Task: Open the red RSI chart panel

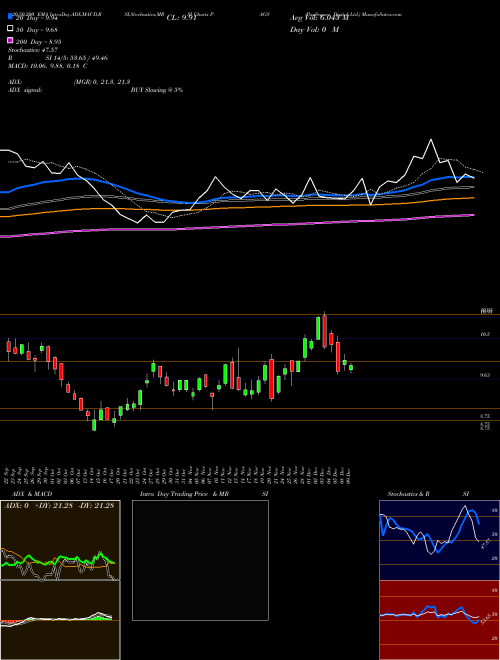Action: [x=439, y=620]
